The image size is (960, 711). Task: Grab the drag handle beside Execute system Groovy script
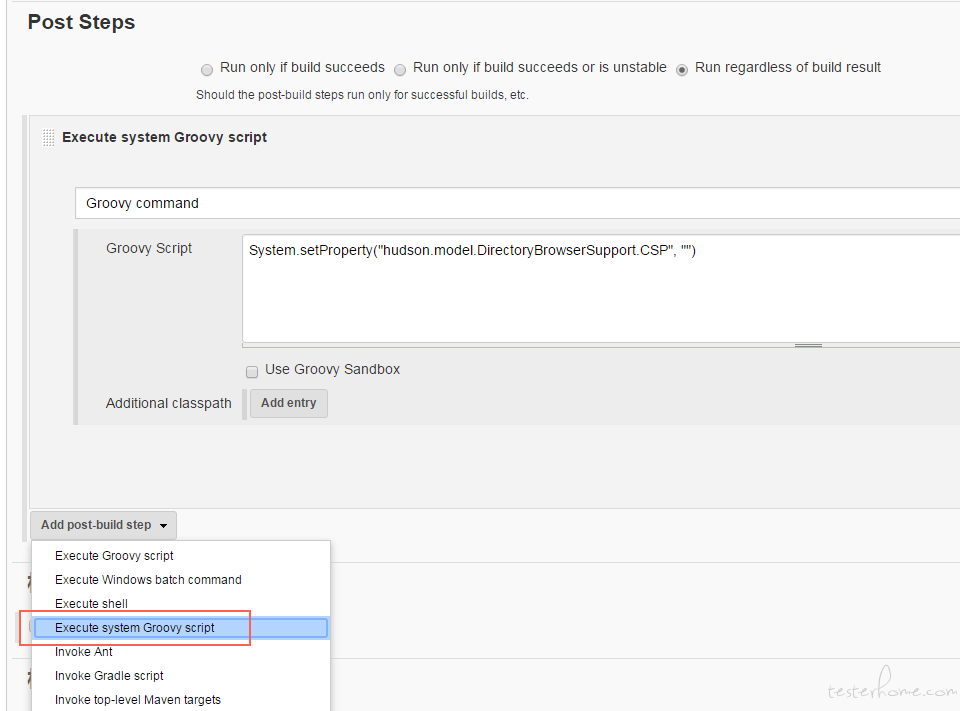pos(48,137)
